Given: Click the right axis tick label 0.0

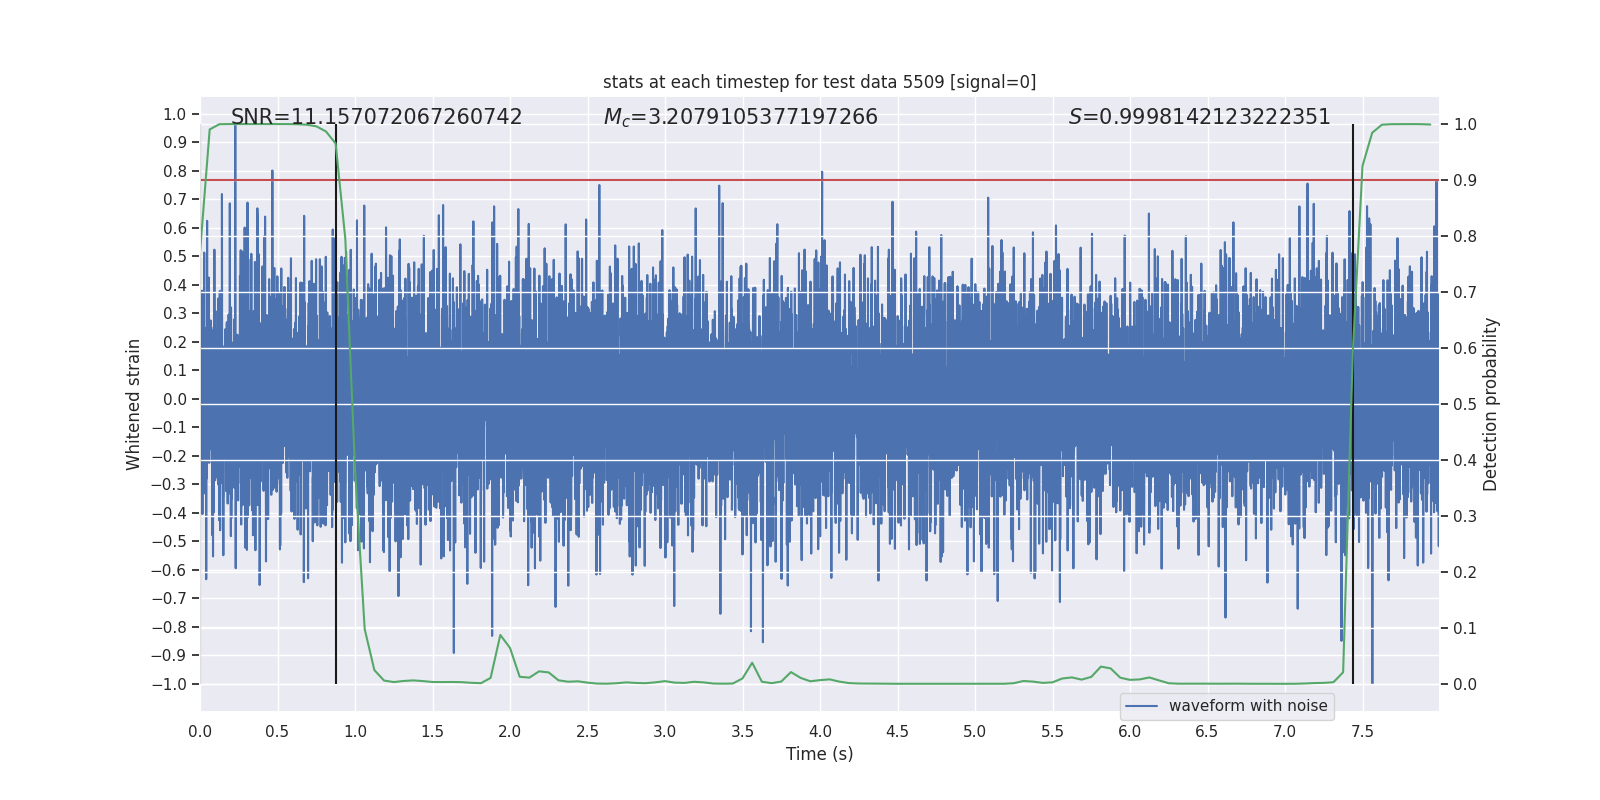Looking at the screenshot, I should tap(1465, 684).
